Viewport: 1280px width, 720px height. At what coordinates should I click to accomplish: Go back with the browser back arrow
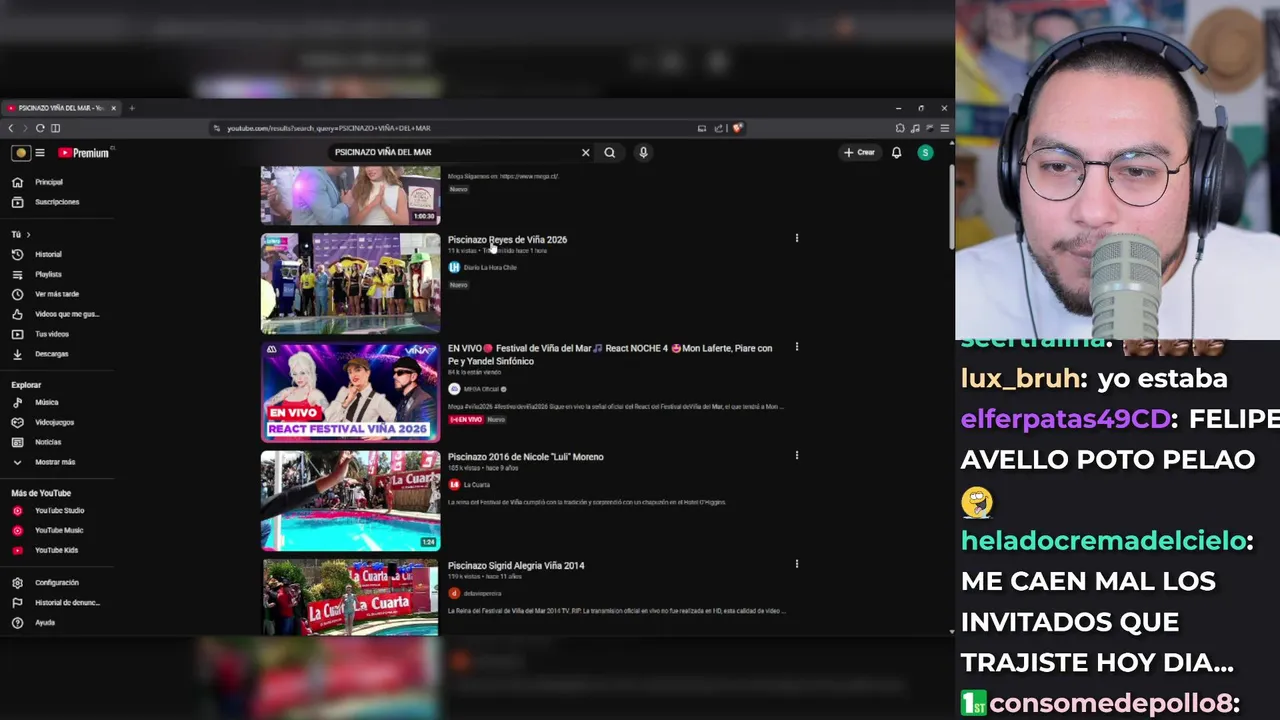11,128
